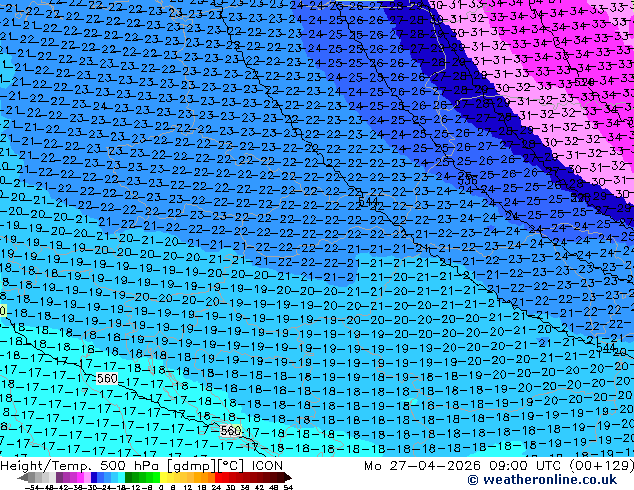634x490 pixels.
Task: Pick the dark blue swatch in the legend
Action: (94, 477)
